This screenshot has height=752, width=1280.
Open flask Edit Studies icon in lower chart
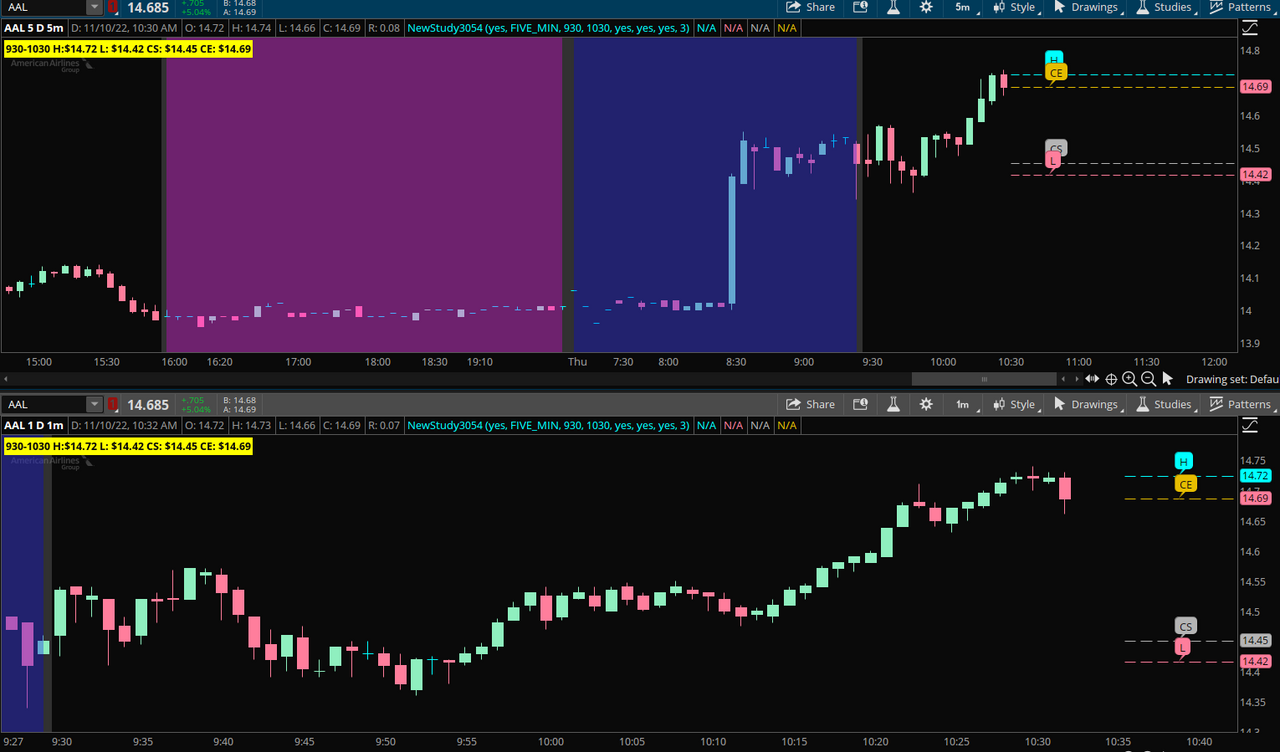pyautogui.click(x=893, y=404)
